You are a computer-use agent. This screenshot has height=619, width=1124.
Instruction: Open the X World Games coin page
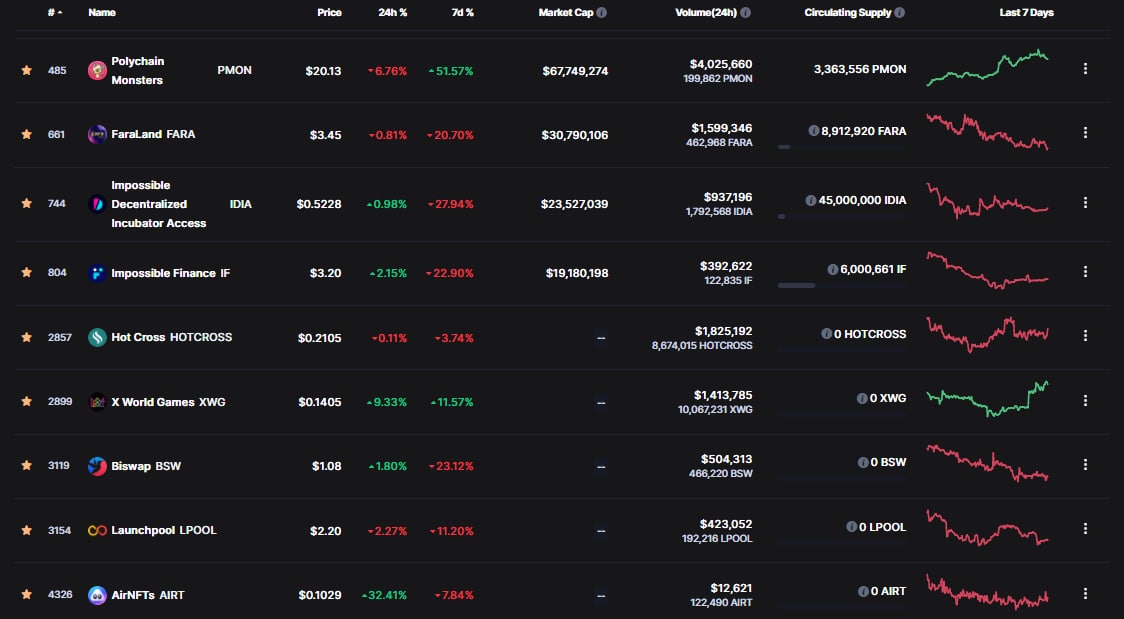click(x=154, y=402)
